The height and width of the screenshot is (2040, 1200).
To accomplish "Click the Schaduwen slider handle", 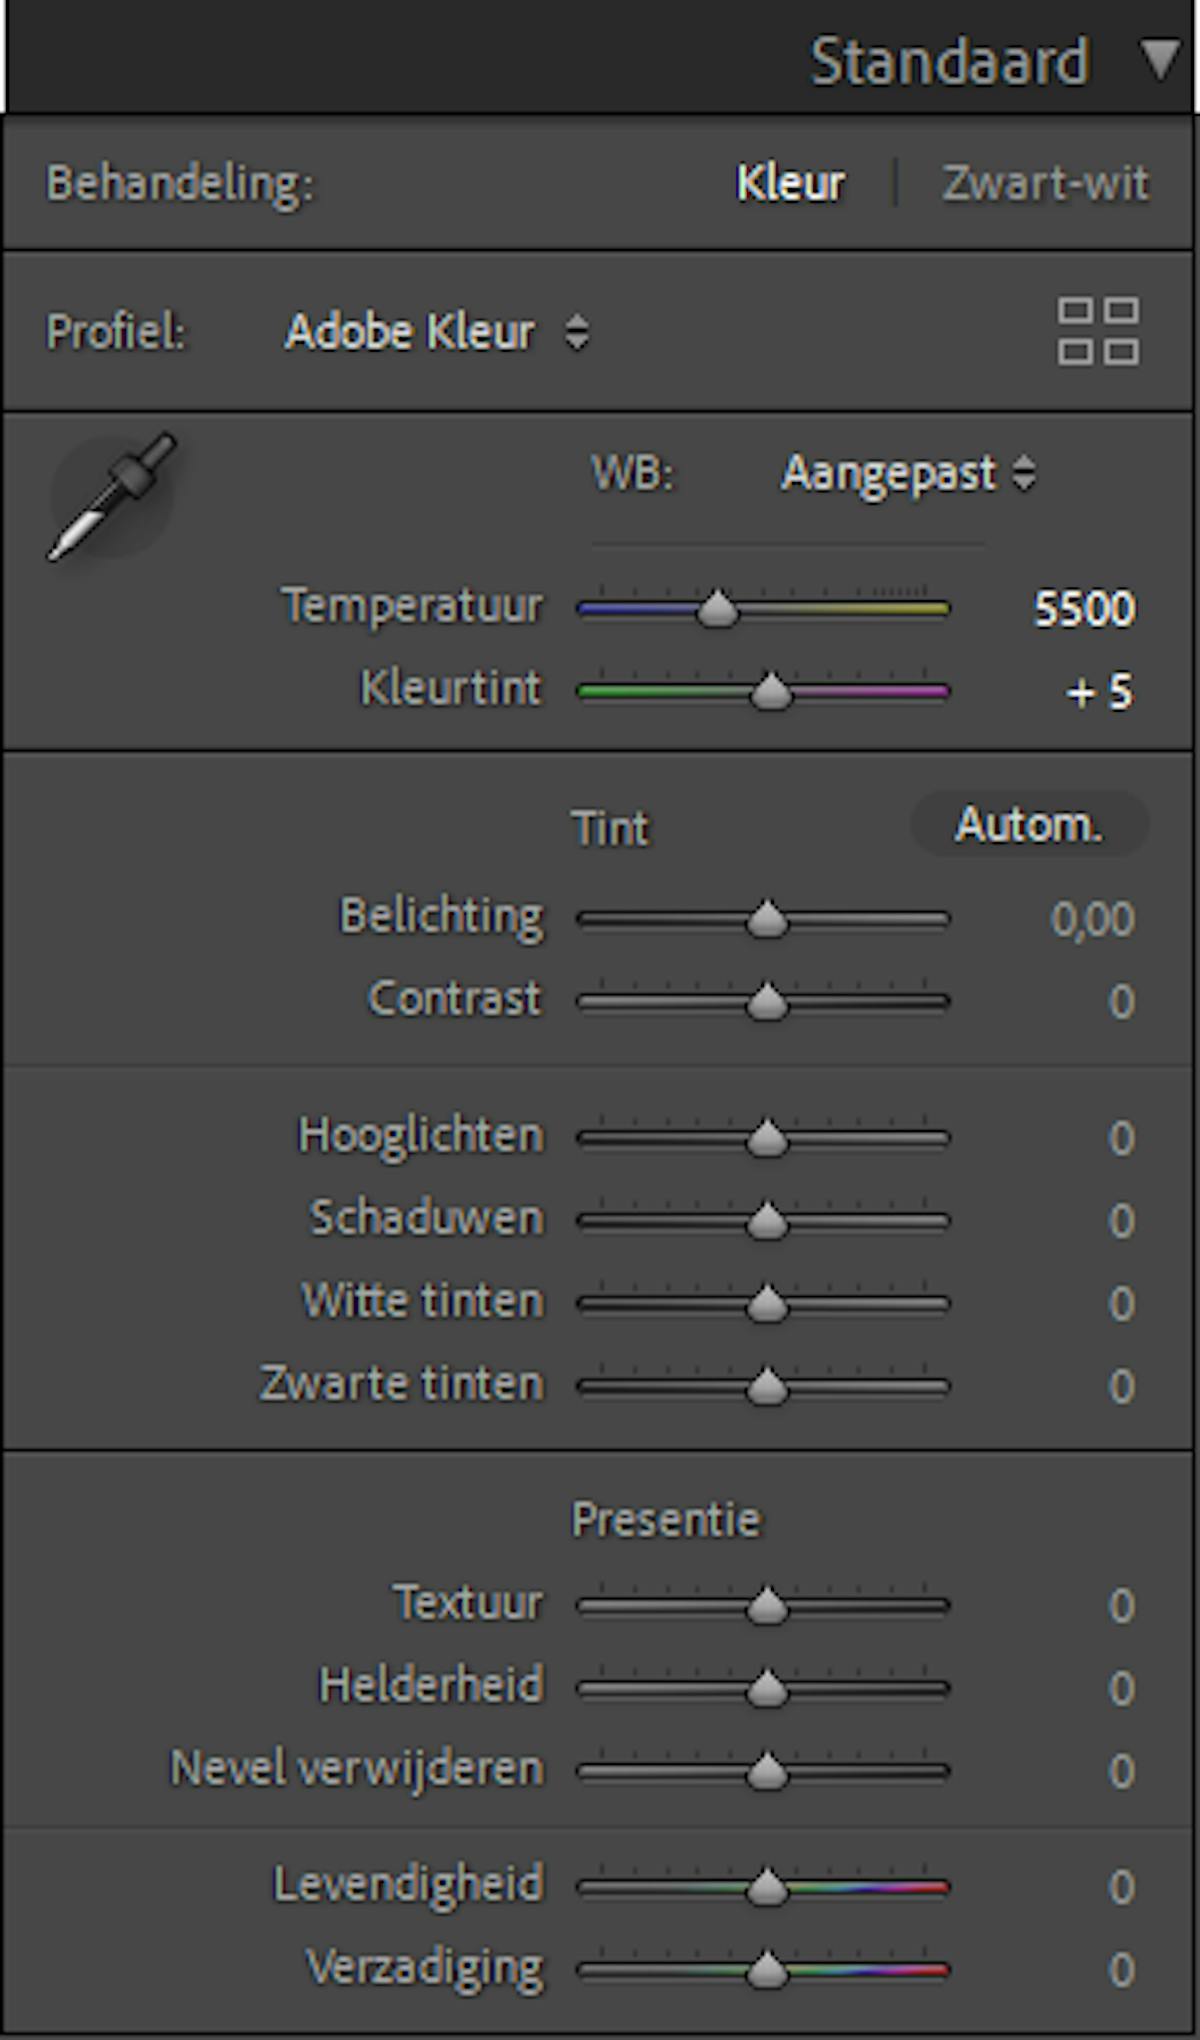I will click(x=767, y=1221).
